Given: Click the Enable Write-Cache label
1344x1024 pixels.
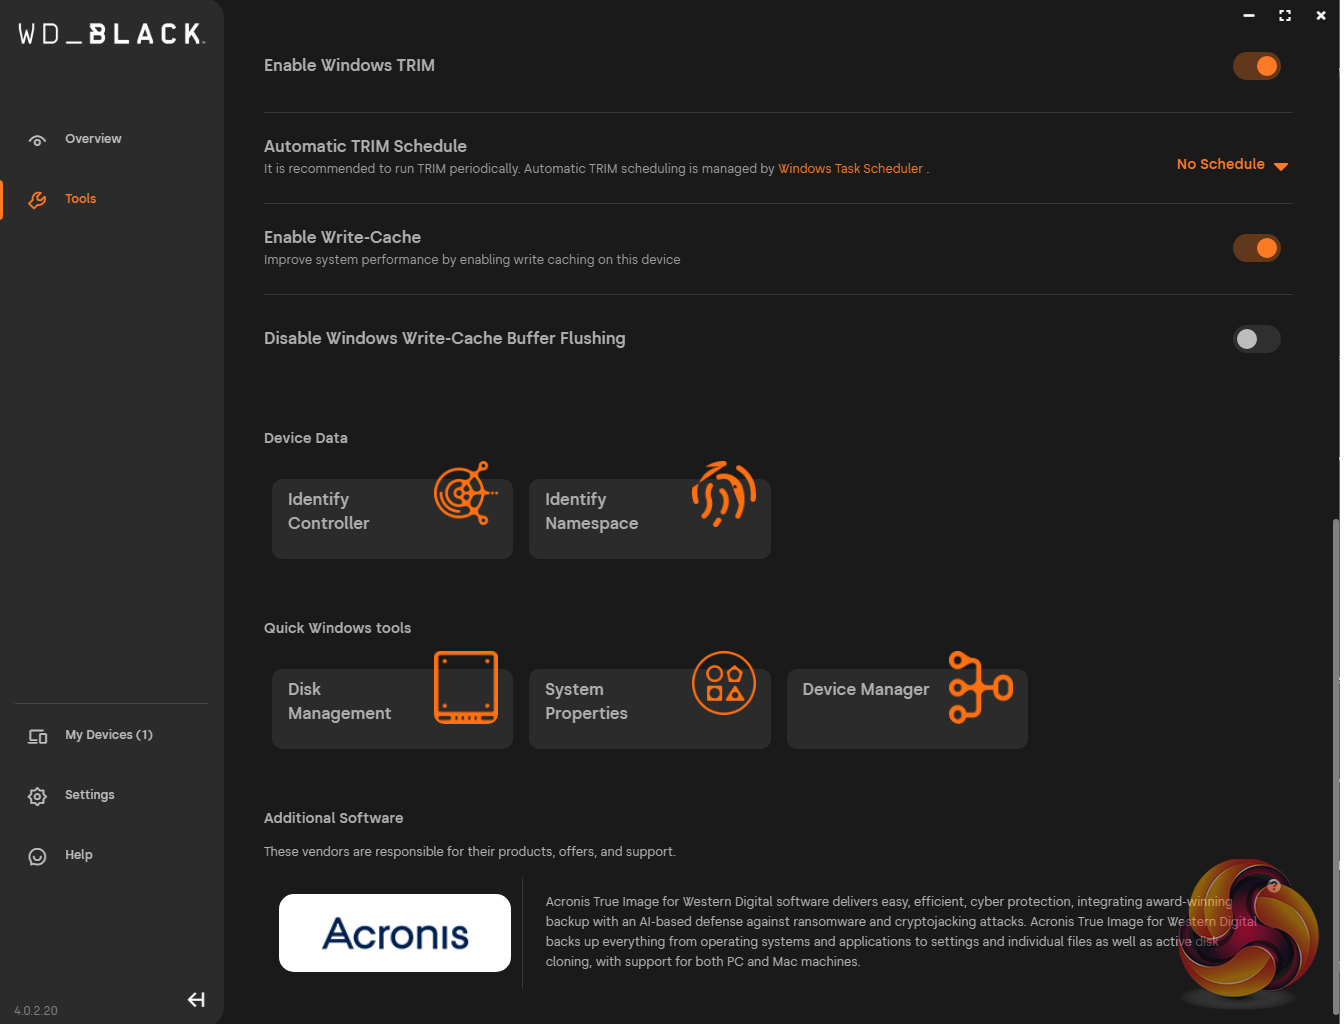Looking at the screenshot, I should pos(342,237).
